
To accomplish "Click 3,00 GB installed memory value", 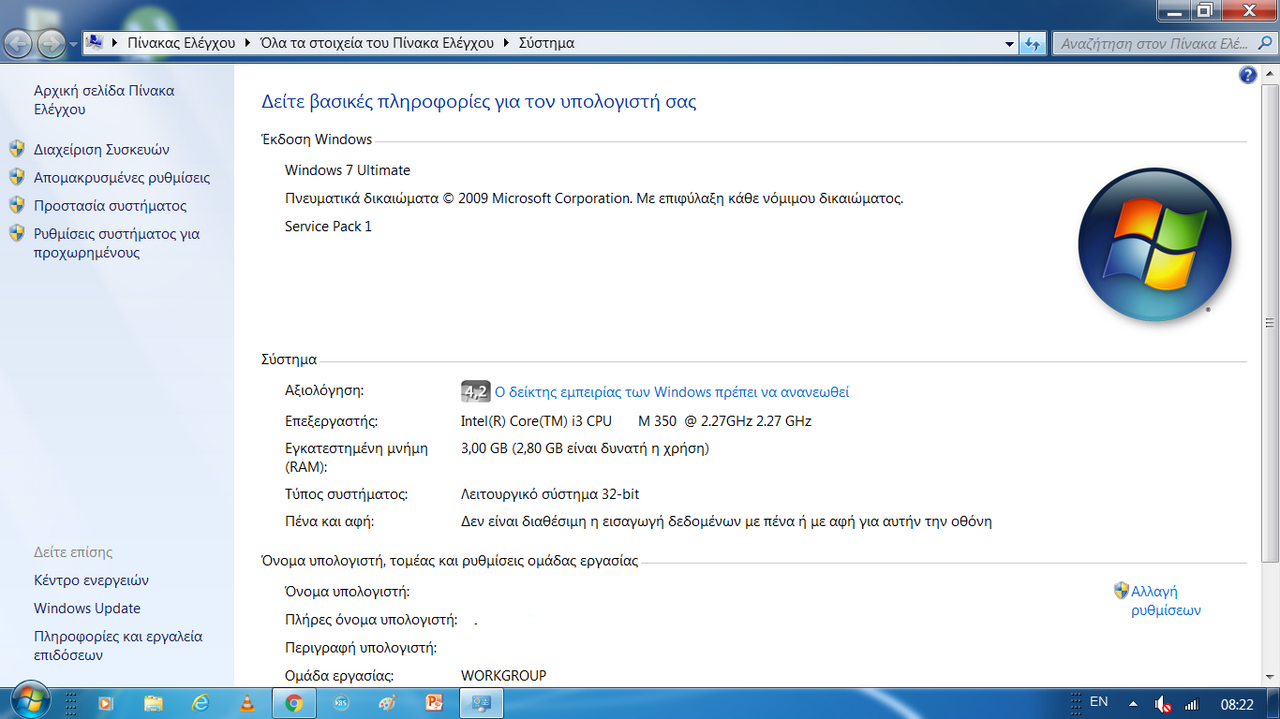I will pyautogui.click(x=585, y=448).
